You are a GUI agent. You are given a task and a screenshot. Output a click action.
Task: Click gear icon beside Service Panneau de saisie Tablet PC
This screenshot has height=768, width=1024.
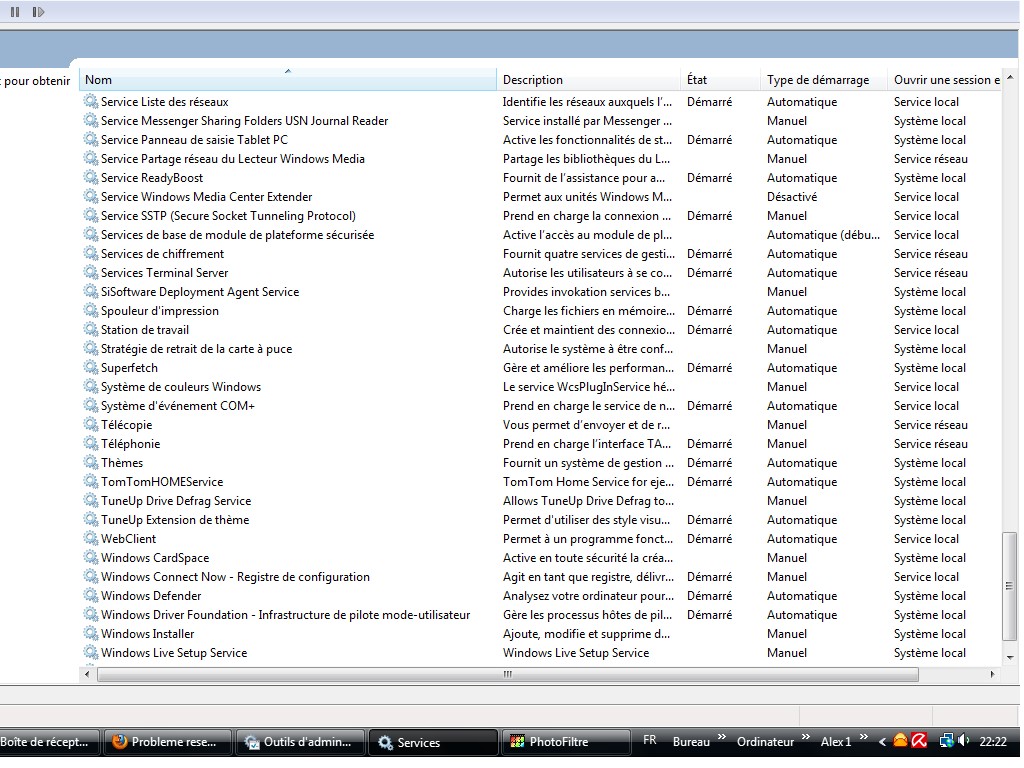point(90,139)
